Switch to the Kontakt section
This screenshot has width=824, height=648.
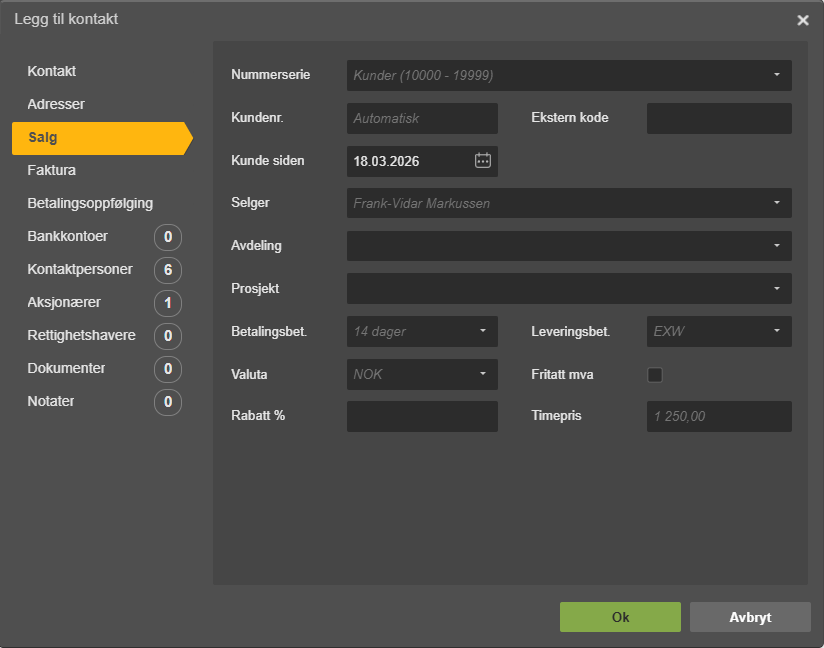pos(52,71)
